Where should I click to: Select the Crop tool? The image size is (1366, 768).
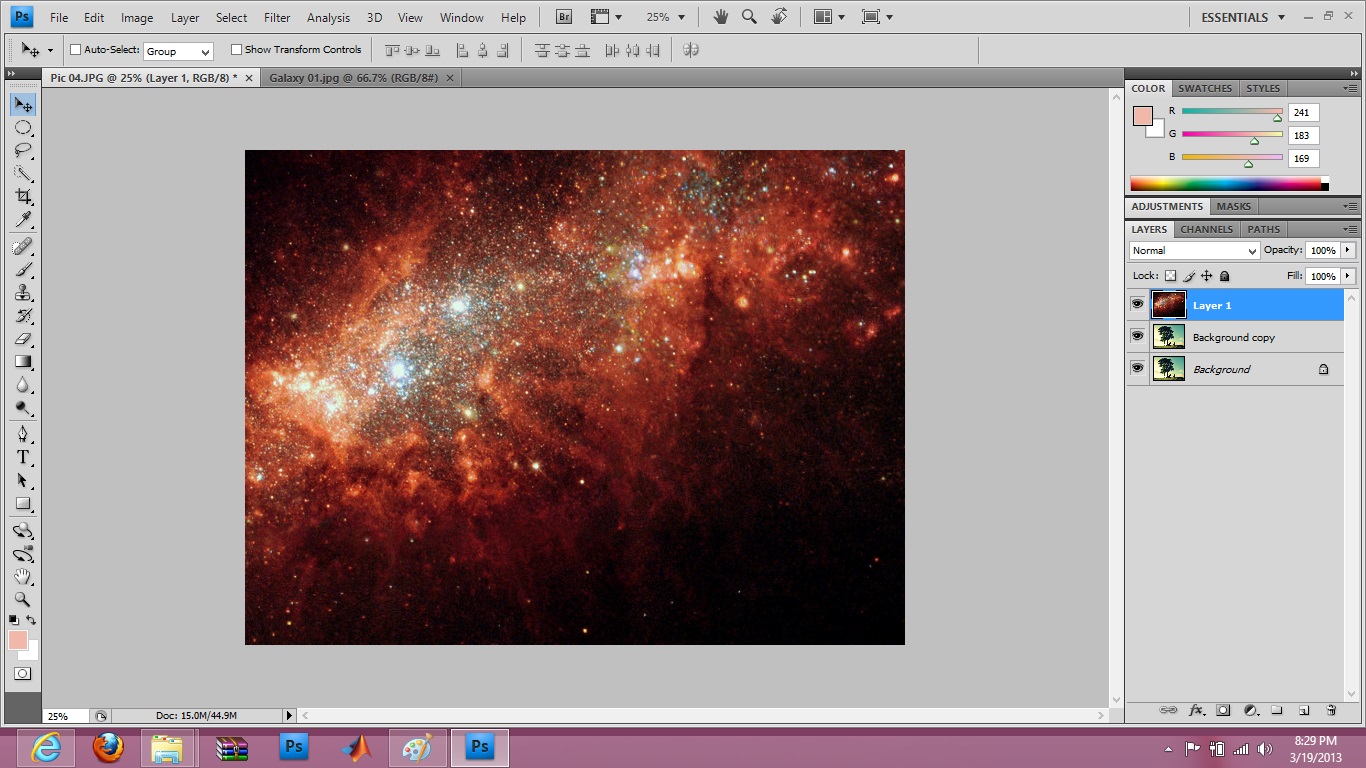(x=23, y=197)
